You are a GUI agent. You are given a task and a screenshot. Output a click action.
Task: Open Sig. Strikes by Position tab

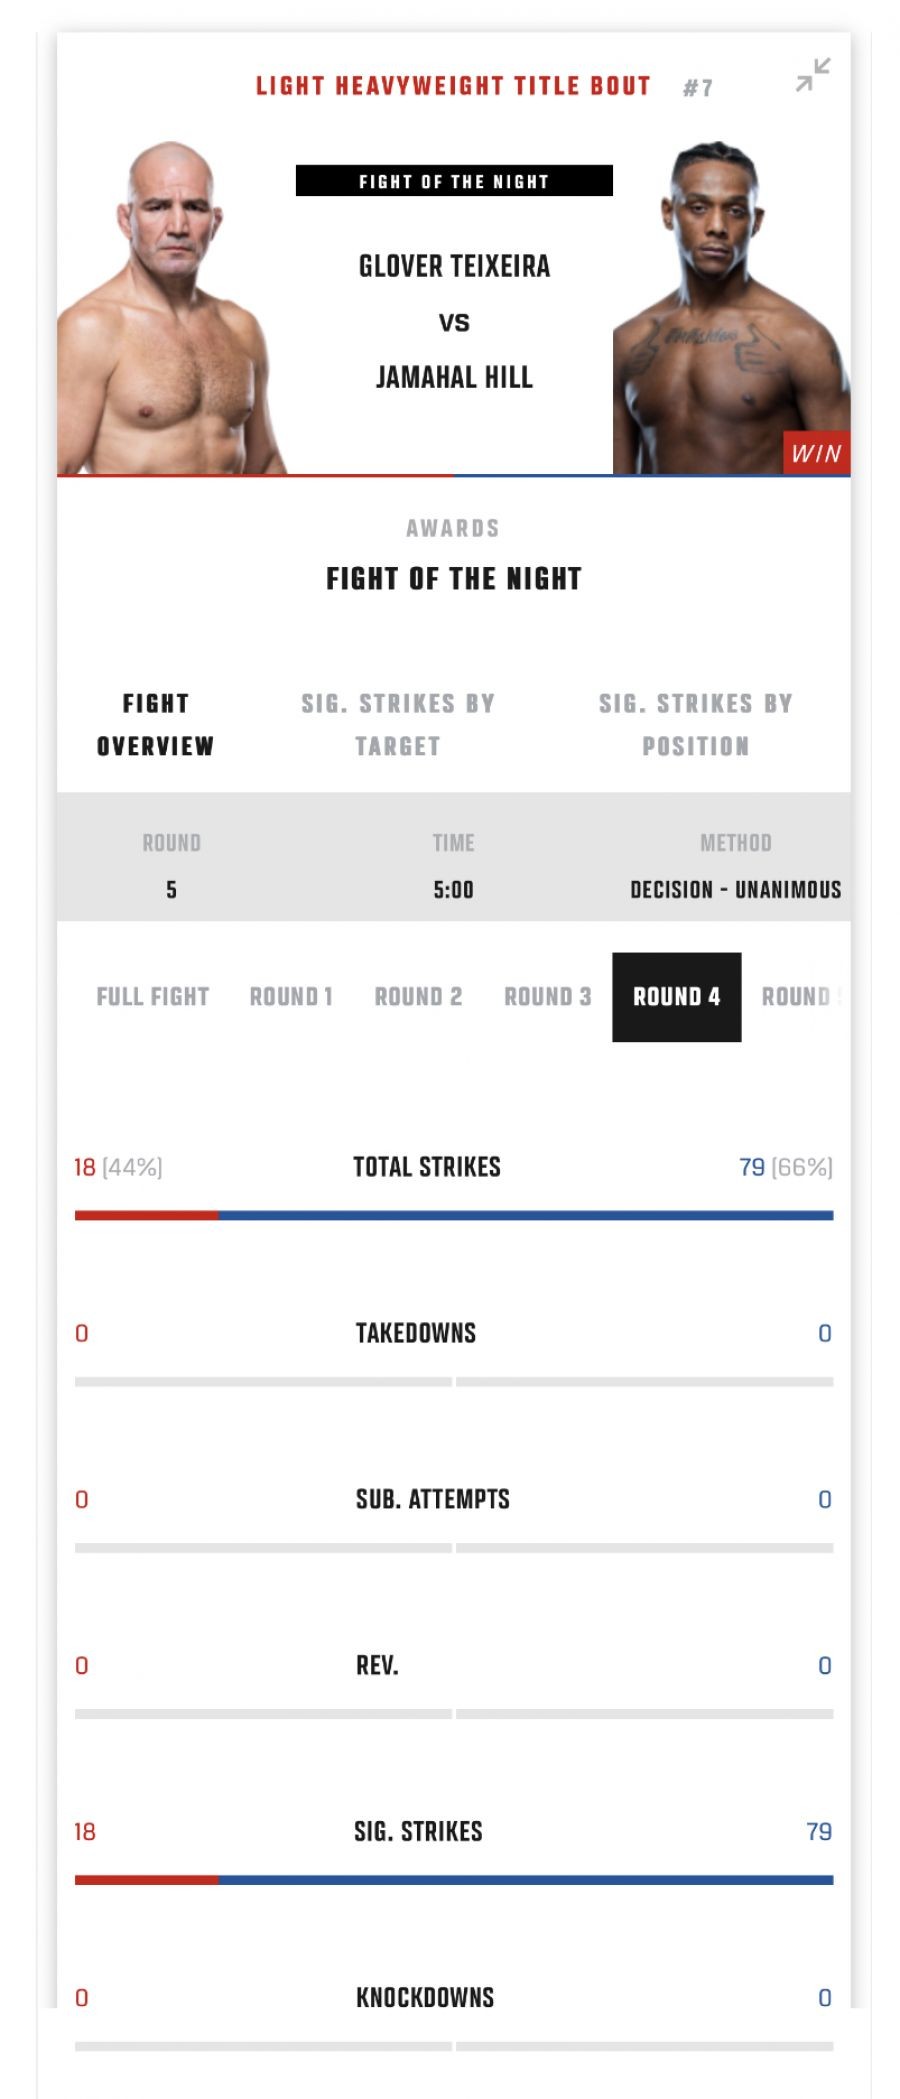(695, 725)
